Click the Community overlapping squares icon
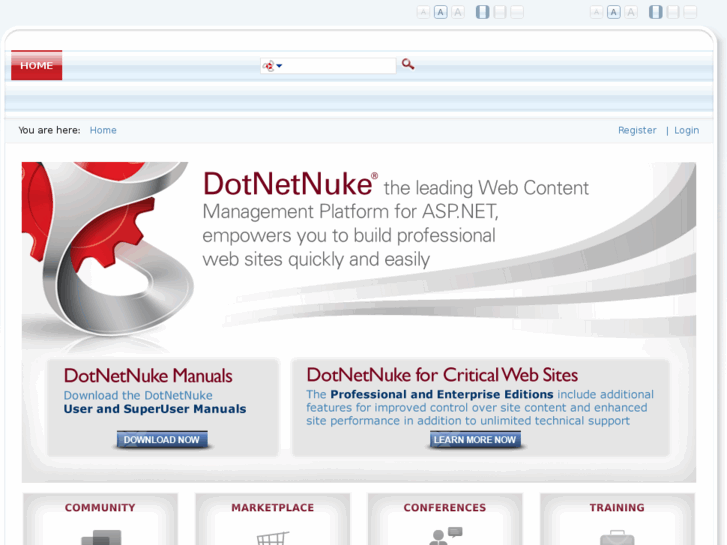This screenshot has height=545, width=727. coord(101,538)
